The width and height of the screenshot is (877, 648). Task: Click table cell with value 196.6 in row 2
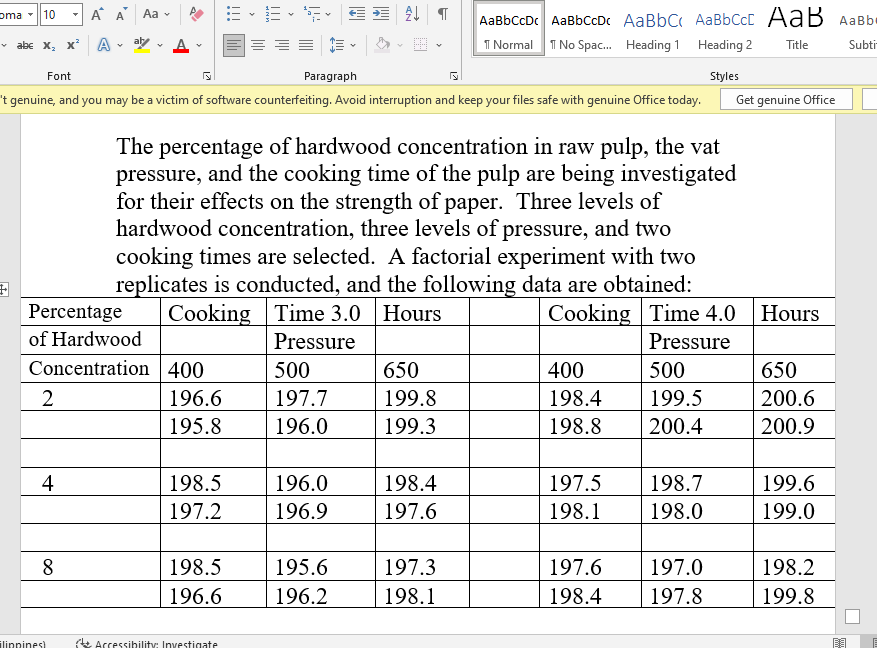pyautogui.click(x=213, y=397)
